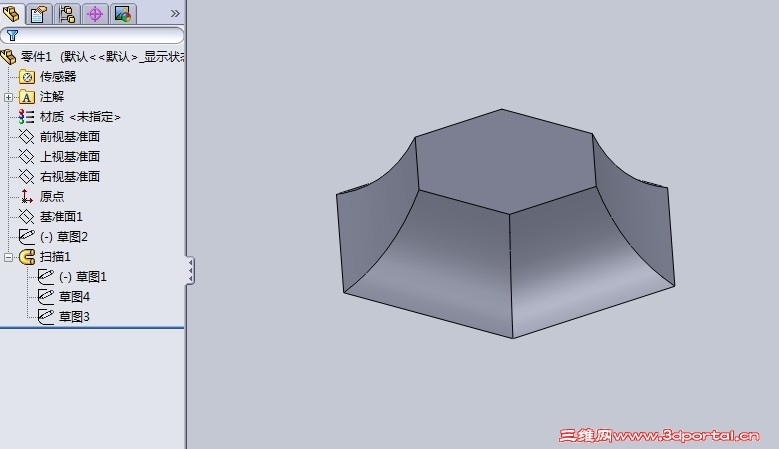The image size is (779, 449).
Task: Click the sweep icon for 扫描1
Action: pyautogui.click(x=27, y=257)
